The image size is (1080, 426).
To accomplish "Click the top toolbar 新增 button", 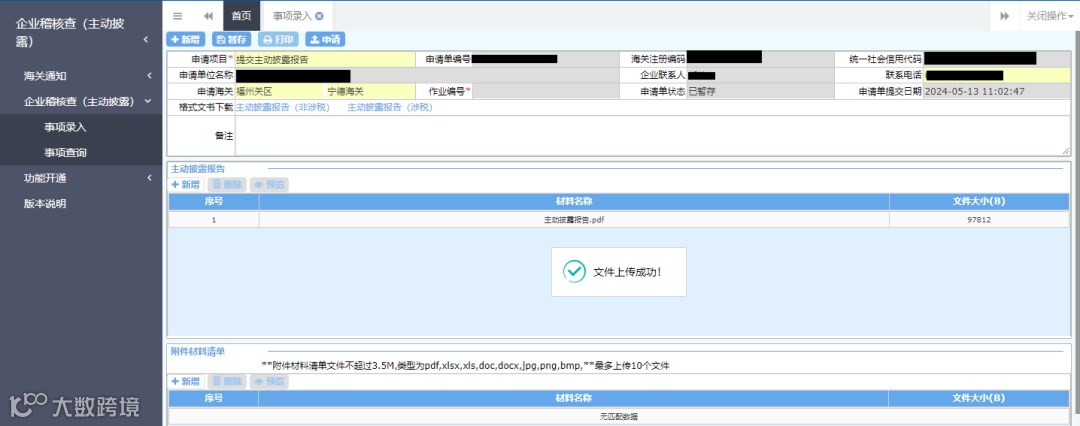I will point(185,39).
